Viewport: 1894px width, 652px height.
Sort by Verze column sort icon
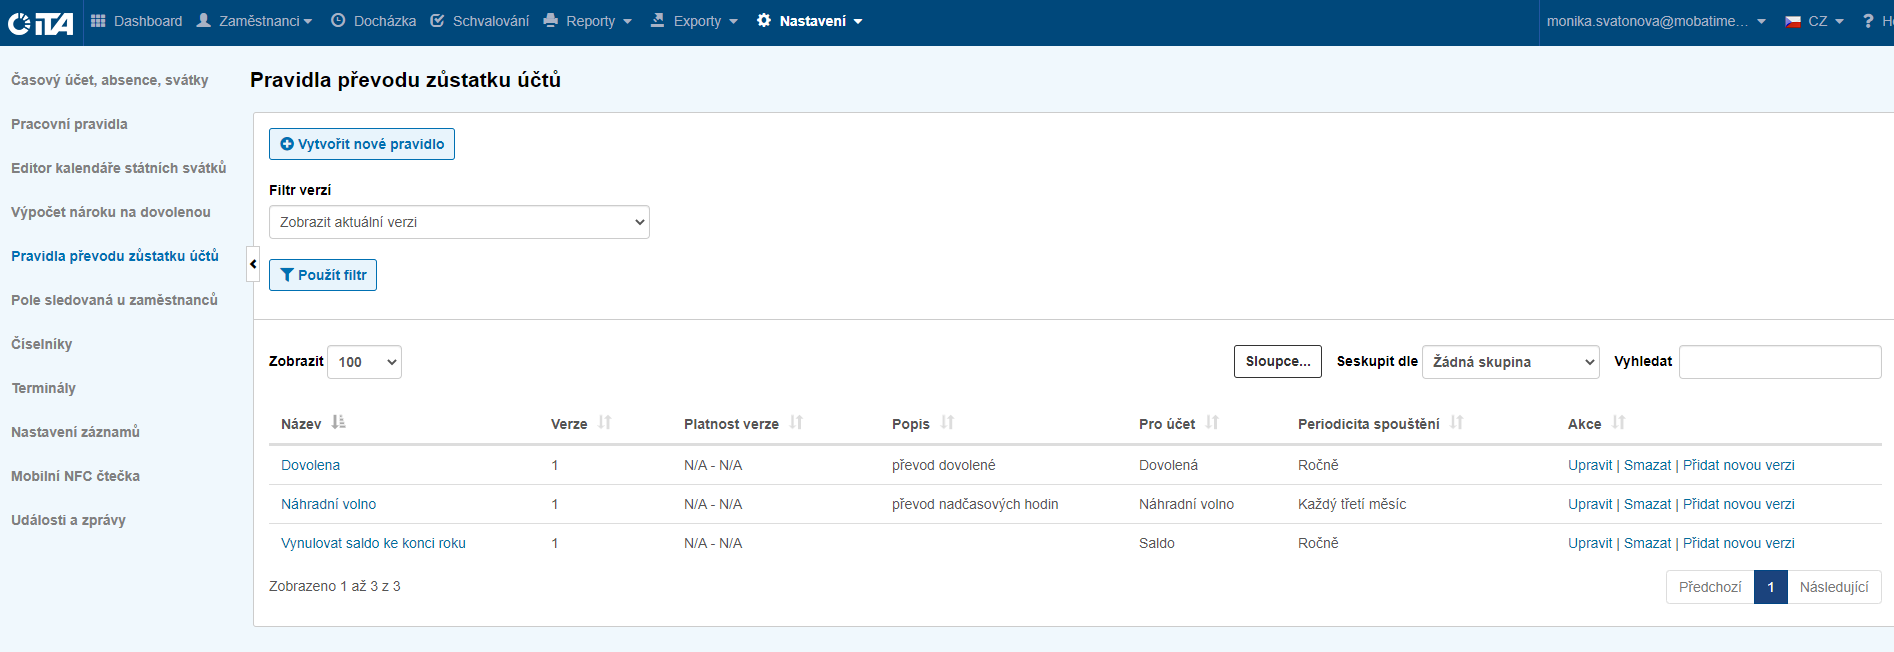point(605,423)
